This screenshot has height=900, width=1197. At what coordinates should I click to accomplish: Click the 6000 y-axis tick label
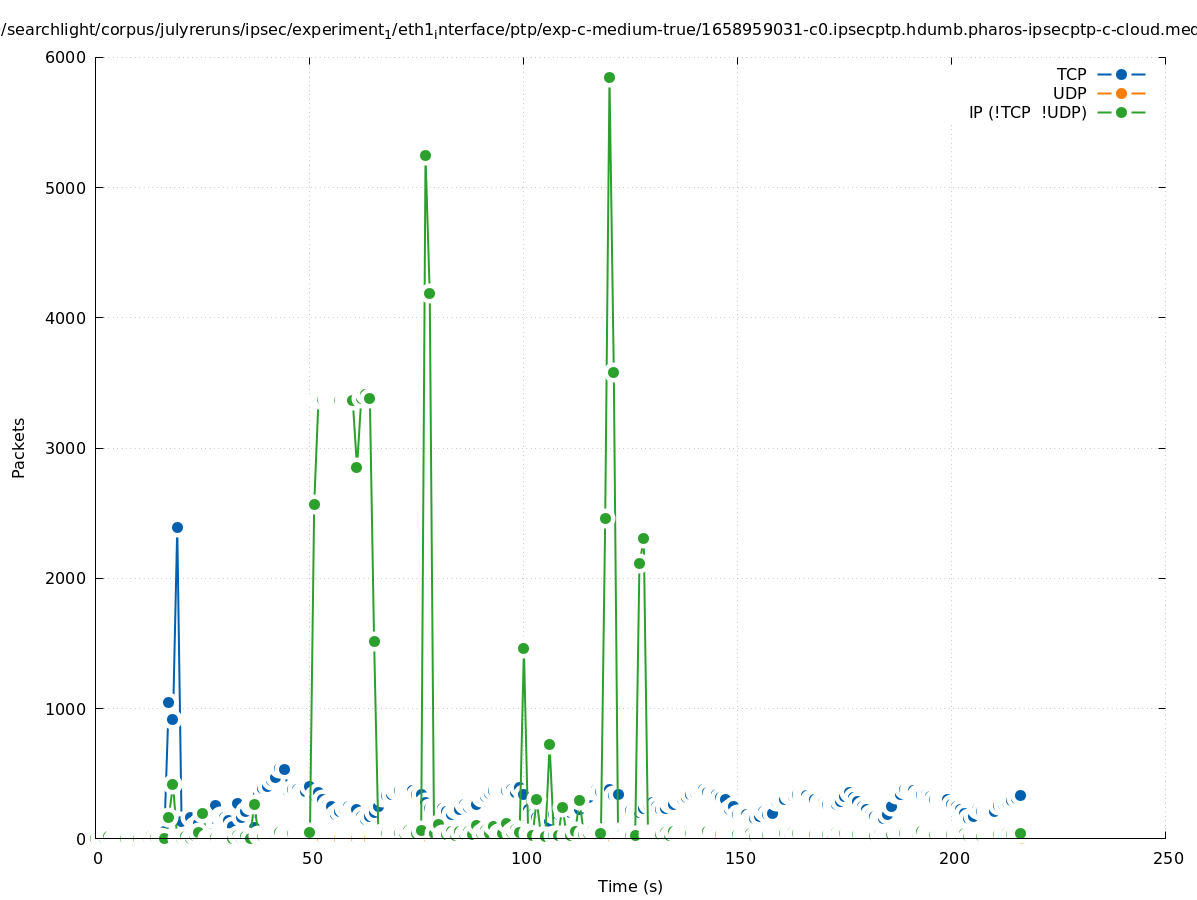click(68, 57)
